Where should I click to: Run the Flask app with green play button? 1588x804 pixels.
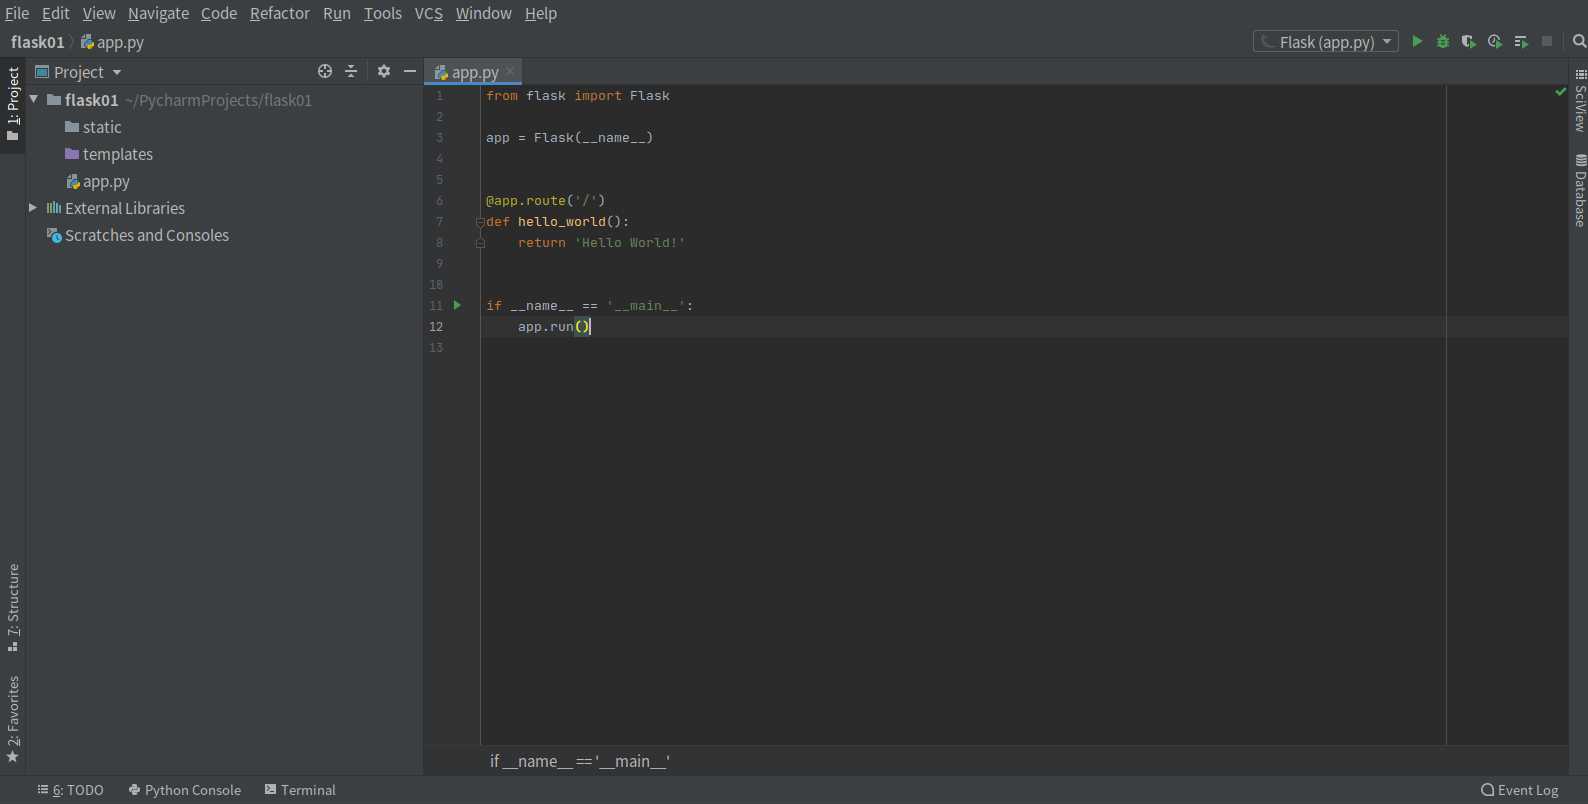1417,41
